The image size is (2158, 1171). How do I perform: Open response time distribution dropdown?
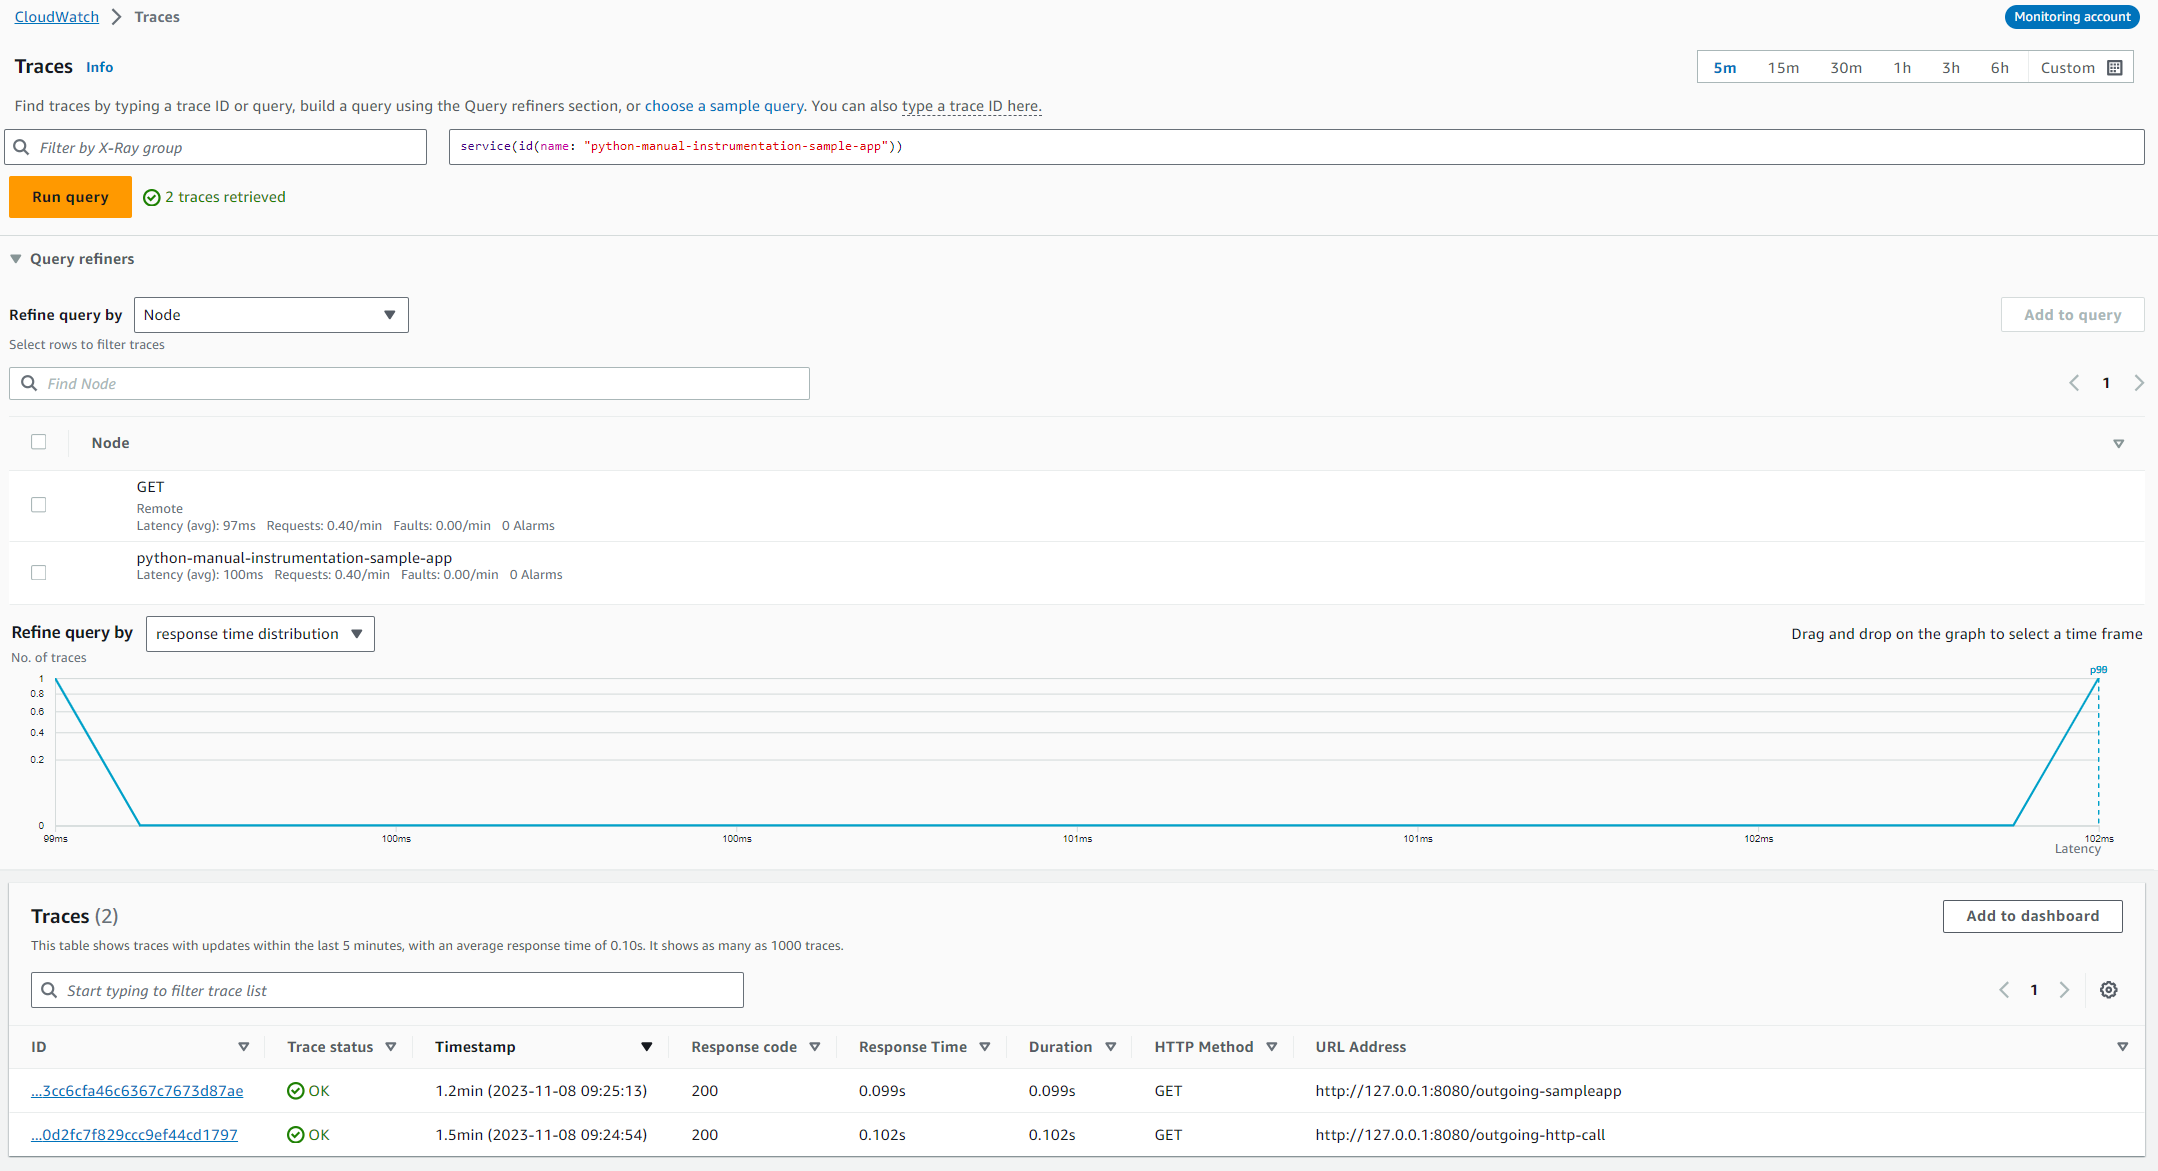point(260,634)
